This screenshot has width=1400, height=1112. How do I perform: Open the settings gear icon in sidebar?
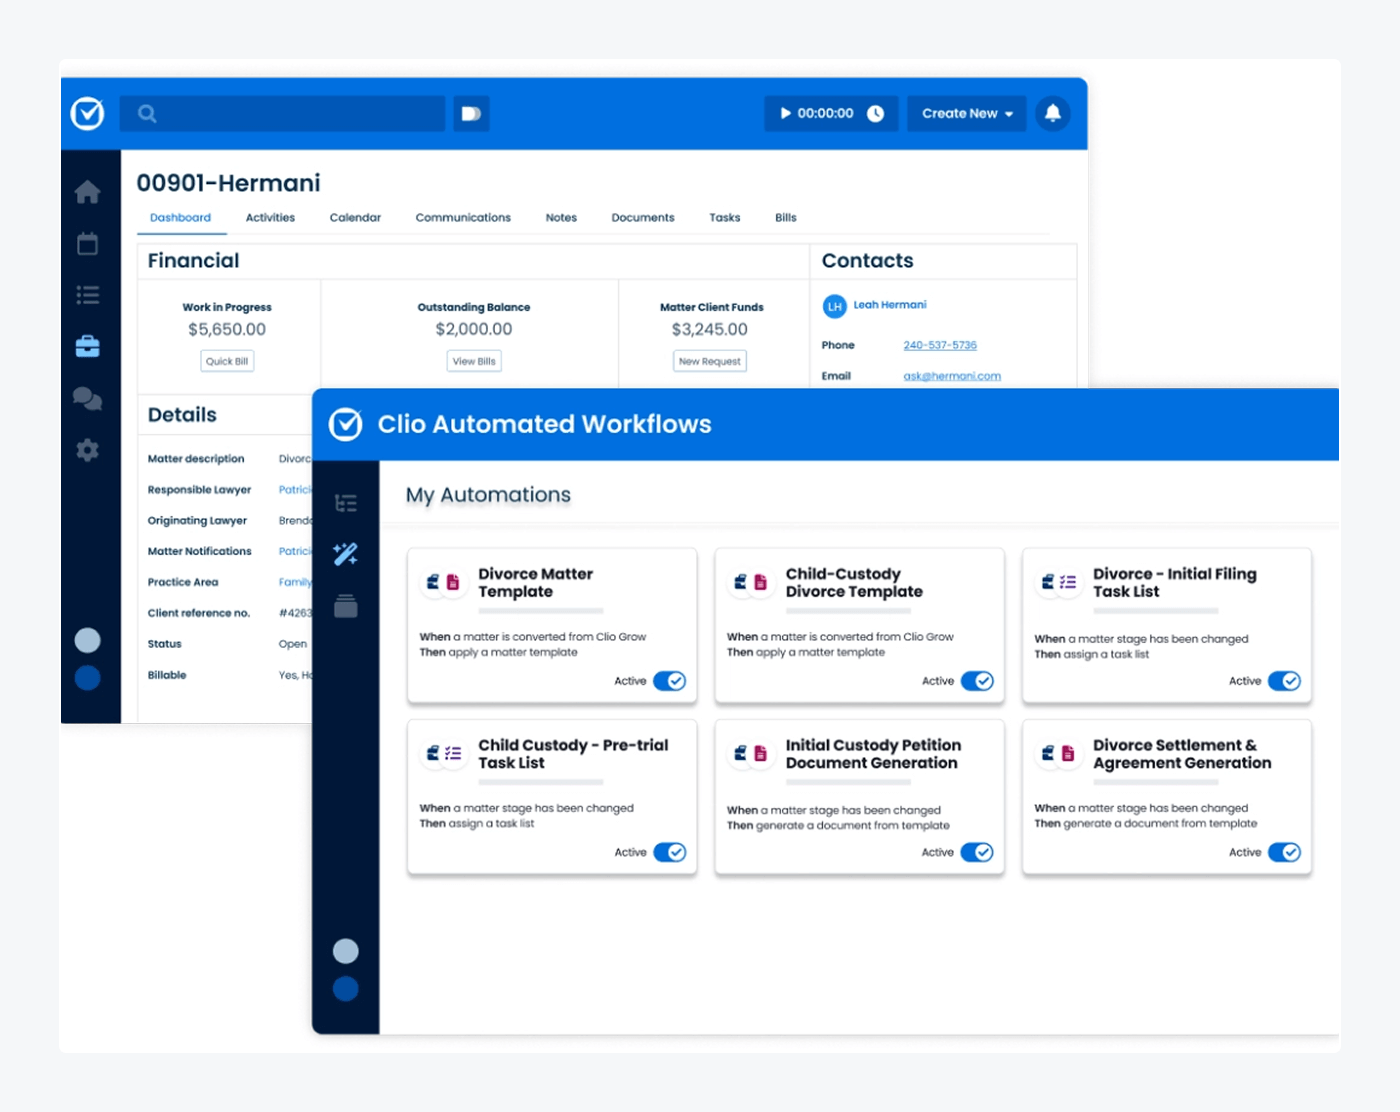coord(88,450)
